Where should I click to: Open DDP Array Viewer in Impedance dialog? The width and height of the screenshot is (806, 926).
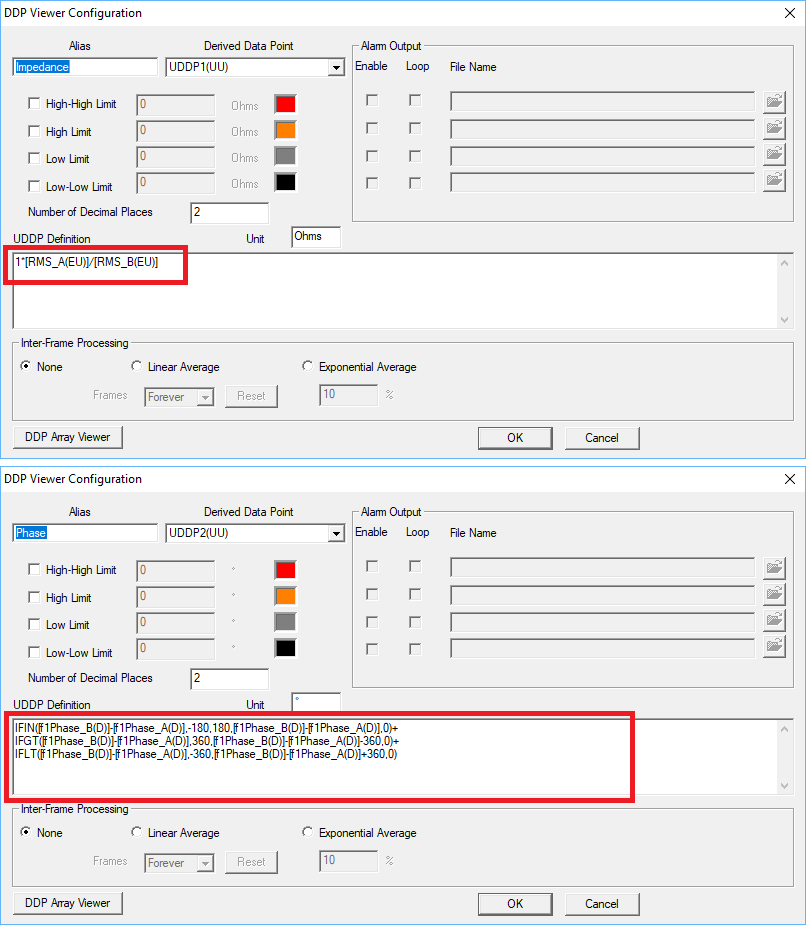(x=67, y=437)
